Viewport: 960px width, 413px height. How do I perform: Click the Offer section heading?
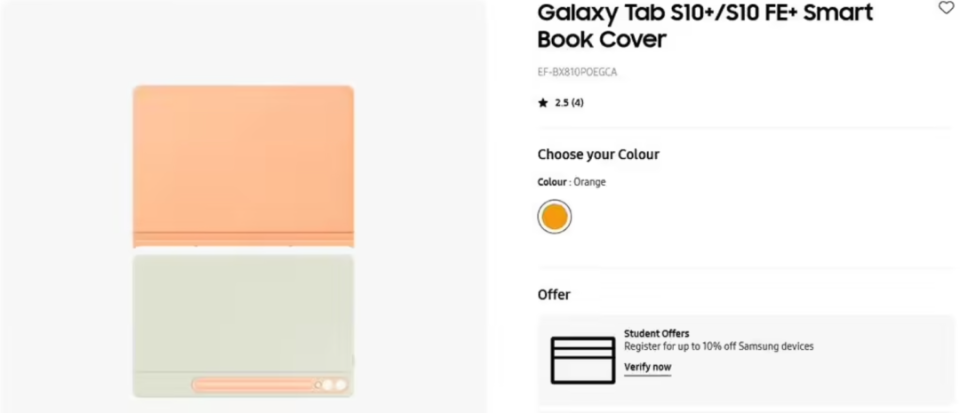click(x=554, y=294)
